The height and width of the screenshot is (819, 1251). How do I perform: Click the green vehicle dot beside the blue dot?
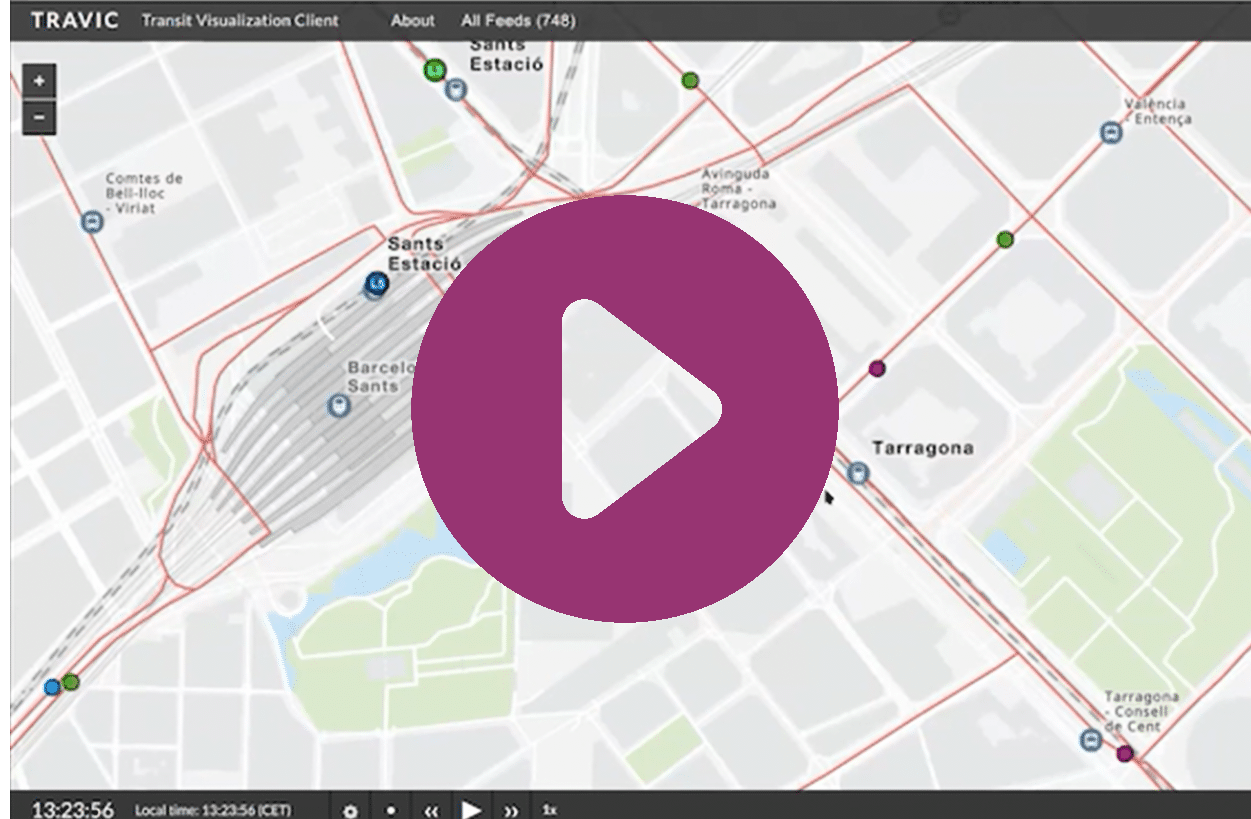click(70, 682)
